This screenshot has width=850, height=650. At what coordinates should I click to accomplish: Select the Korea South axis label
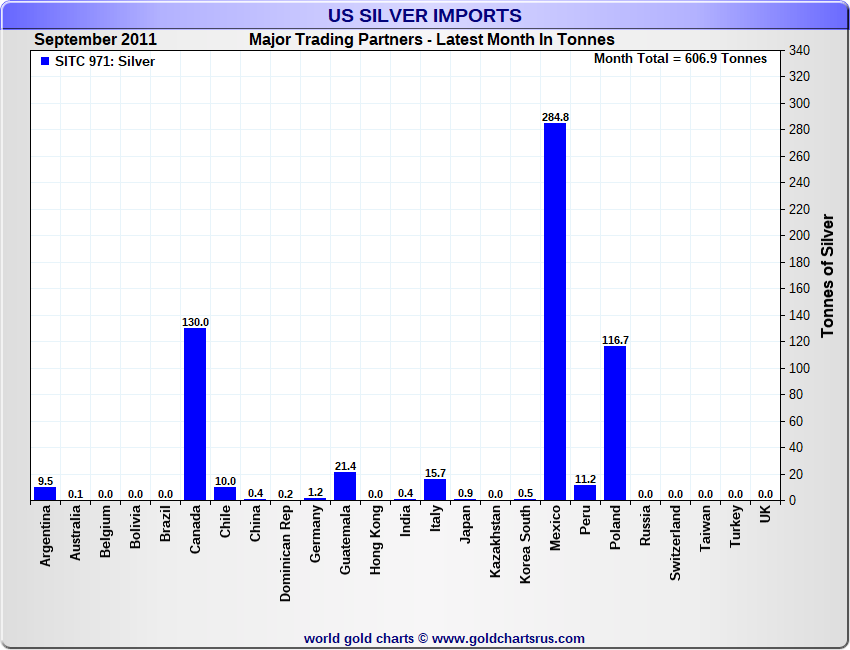[525, 545]
